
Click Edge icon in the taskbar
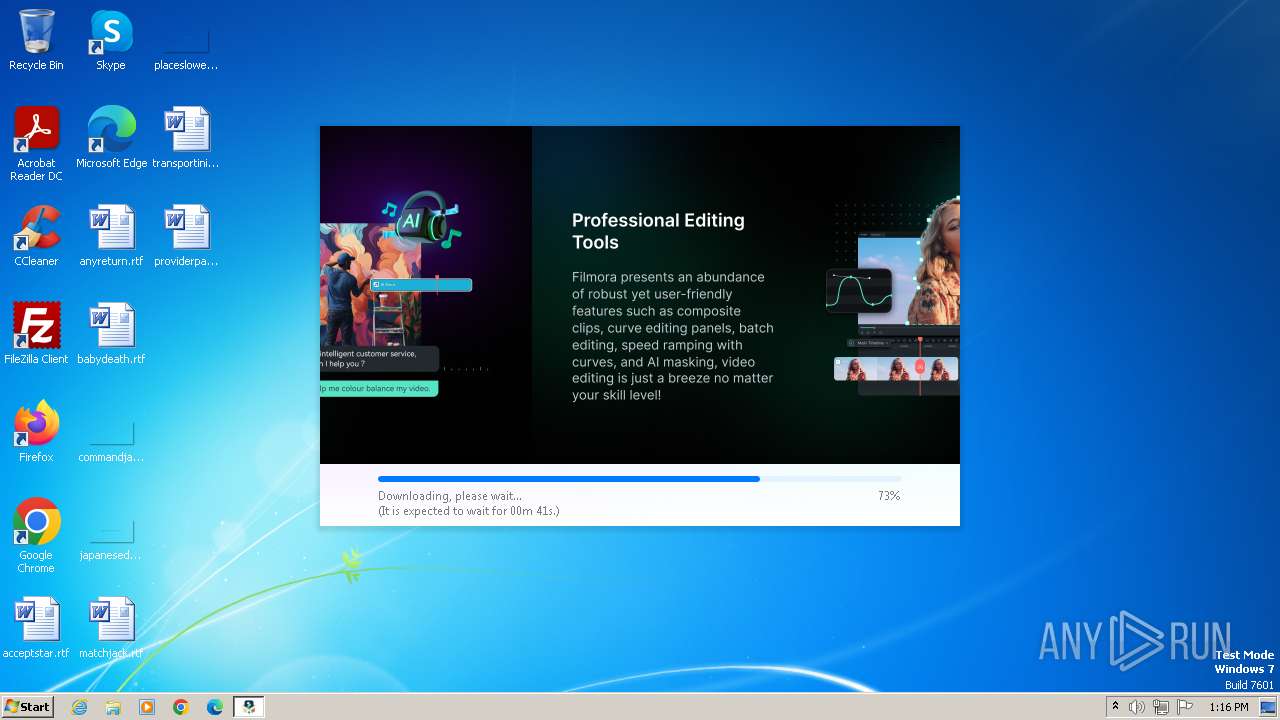coord(215,707)
